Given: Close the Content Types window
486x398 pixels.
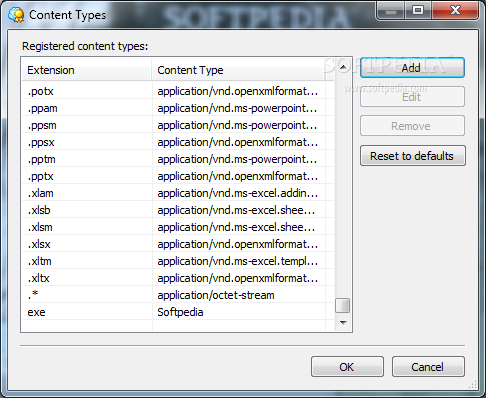Looking at the screenshot, I should click(x=455, y=11).
